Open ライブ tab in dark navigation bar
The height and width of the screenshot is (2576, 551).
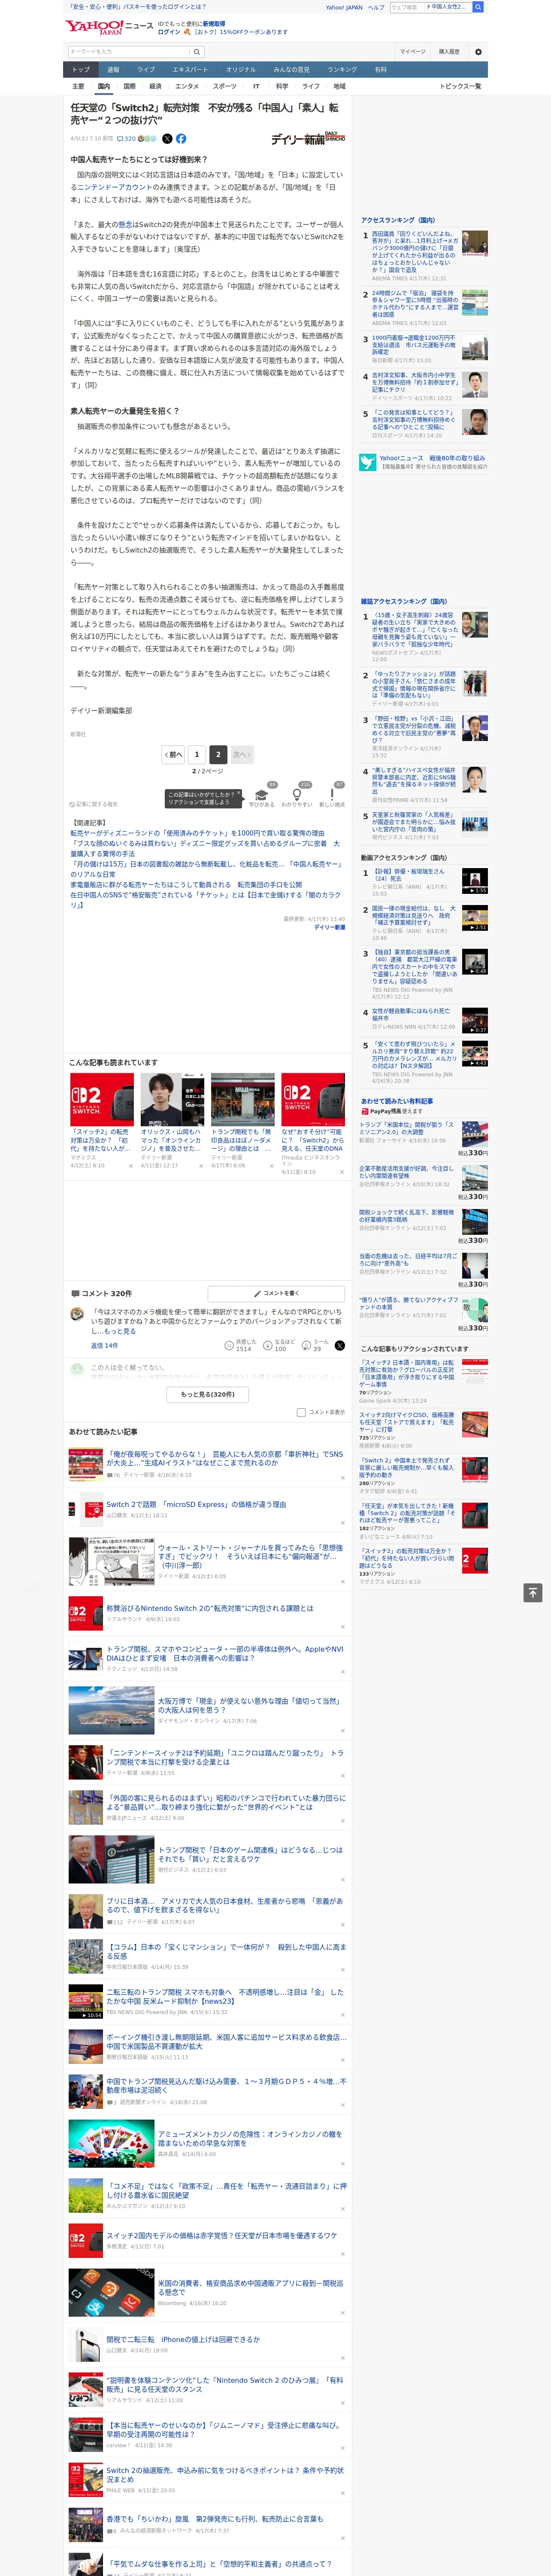point(146,69)
